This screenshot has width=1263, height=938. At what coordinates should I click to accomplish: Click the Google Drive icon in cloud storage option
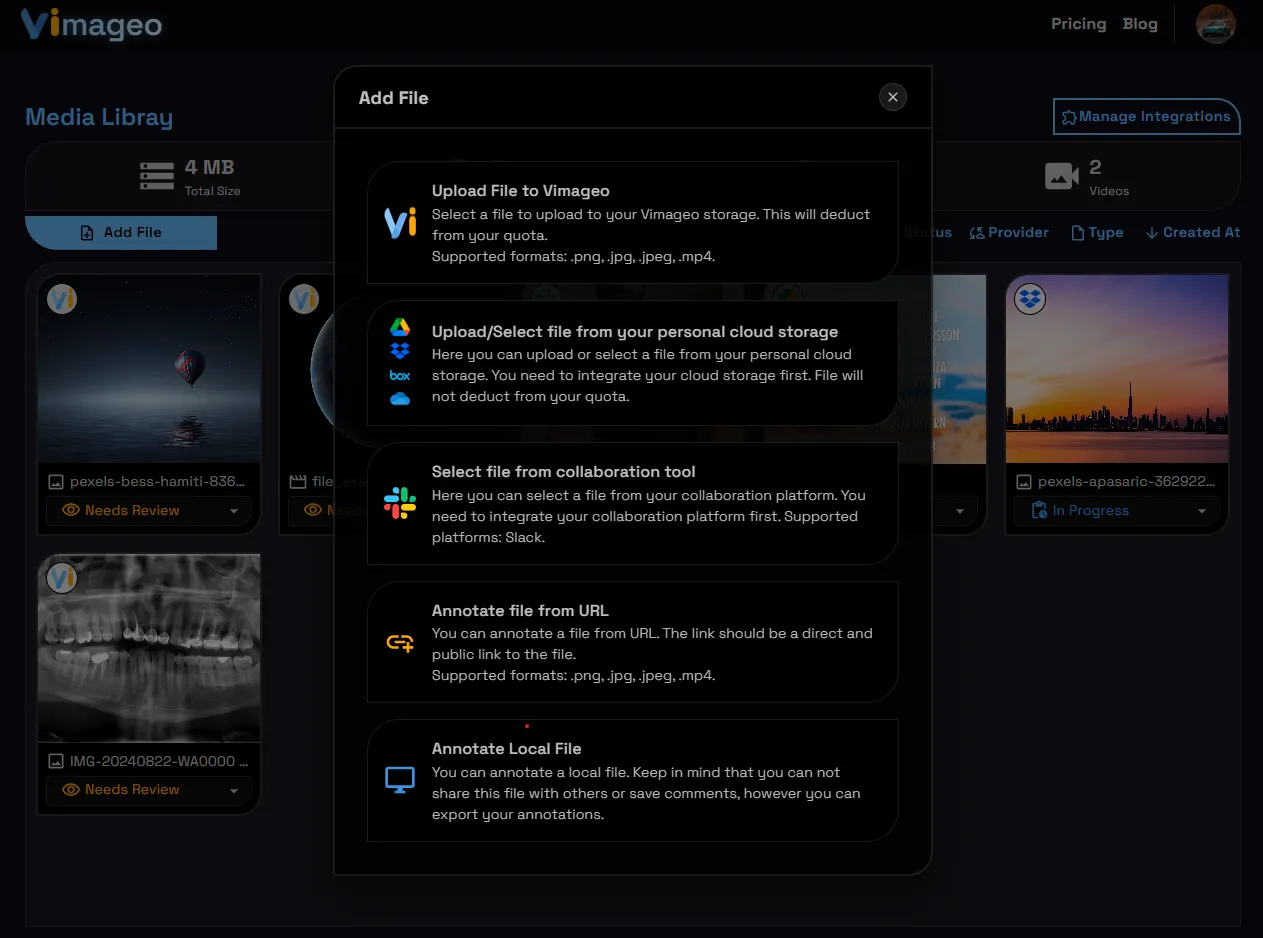[400, 328]
